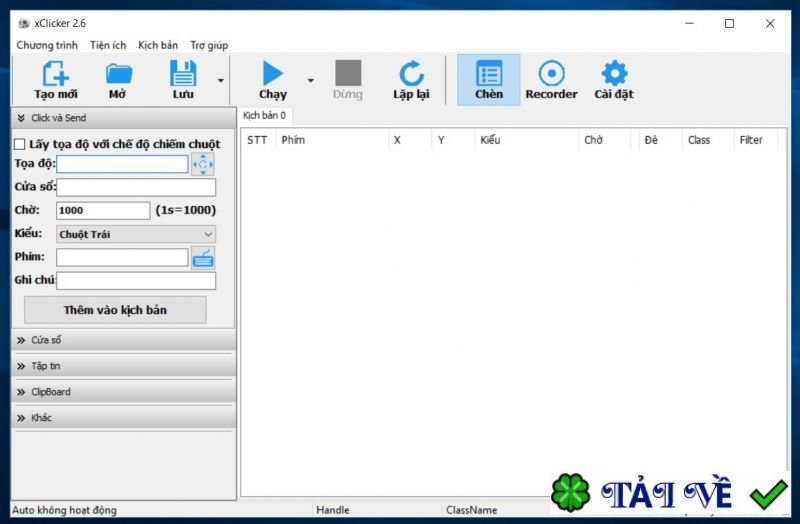Enable Lấy tọa độ với chế độ chiếm chuột
The height and width of the screenshot is (524, 800).
click(x=19, y=144)
